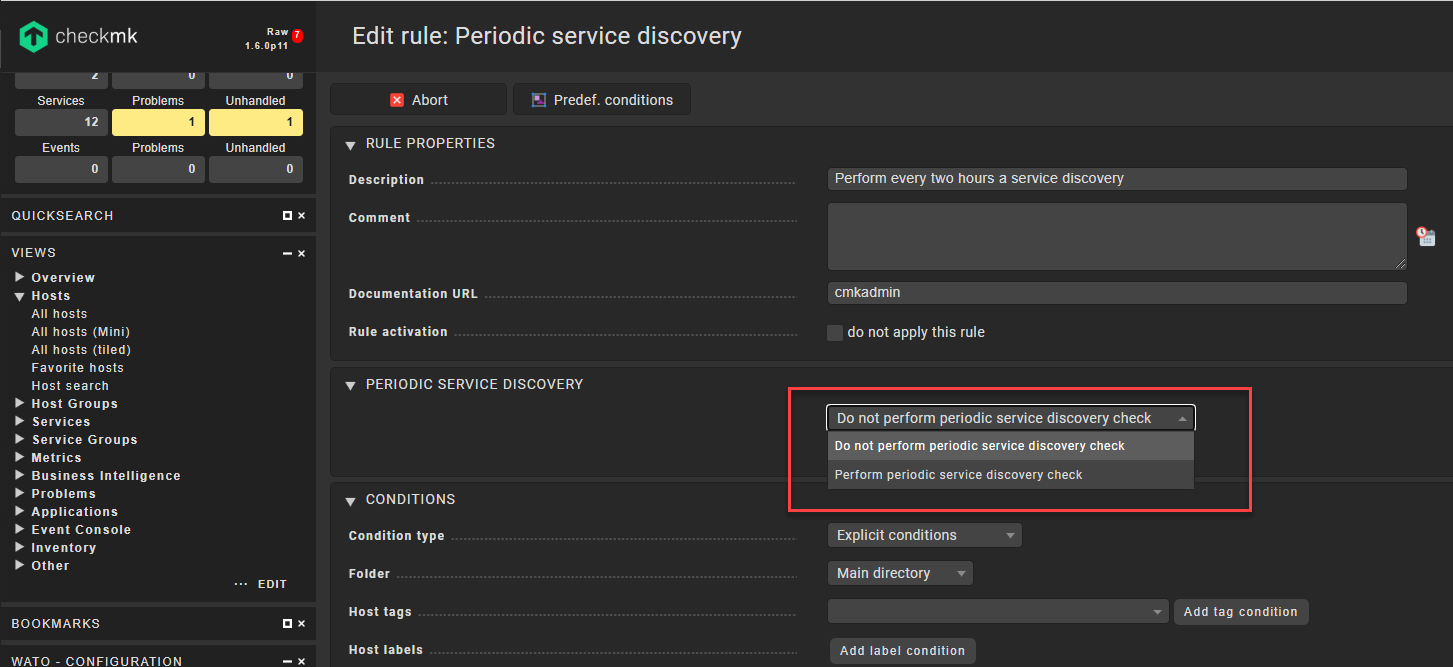The image size is (1453, 667).
Task: Expand the Problems tree node
Action: point(19,493)
